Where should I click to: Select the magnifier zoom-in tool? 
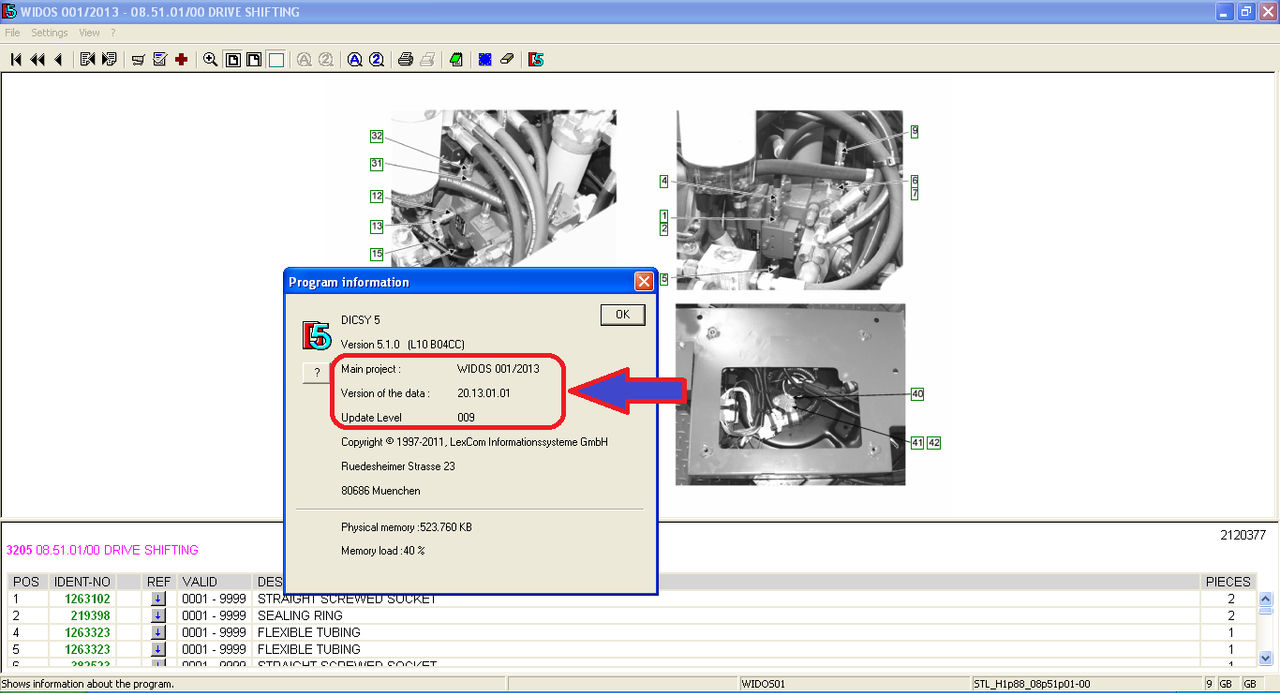point(210,60)
